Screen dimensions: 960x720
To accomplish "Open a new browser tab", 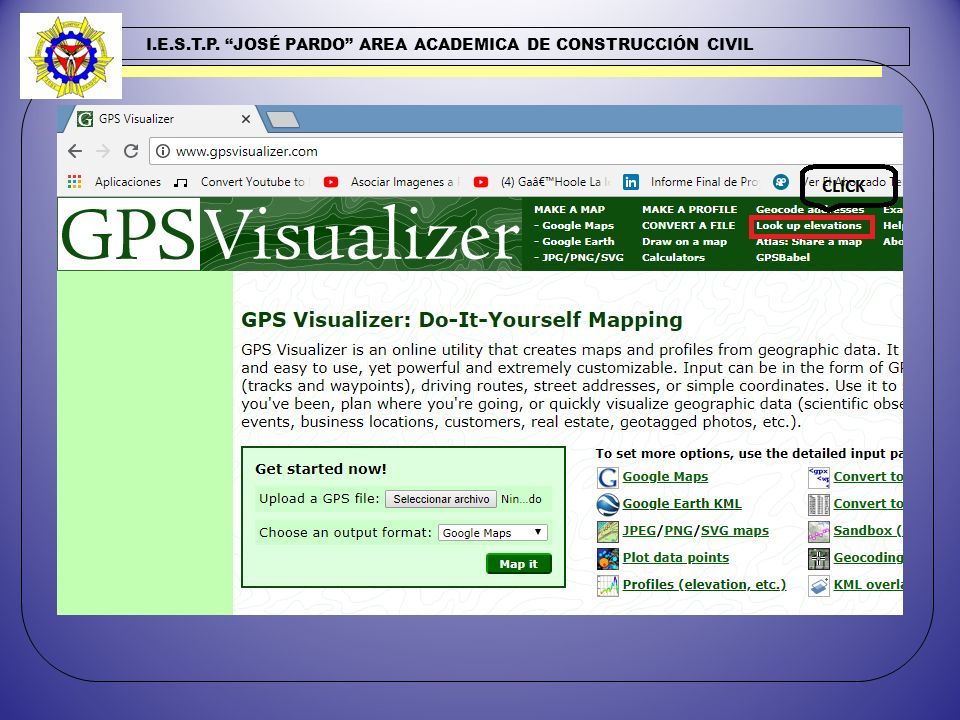I will click(x=283, y=120).
